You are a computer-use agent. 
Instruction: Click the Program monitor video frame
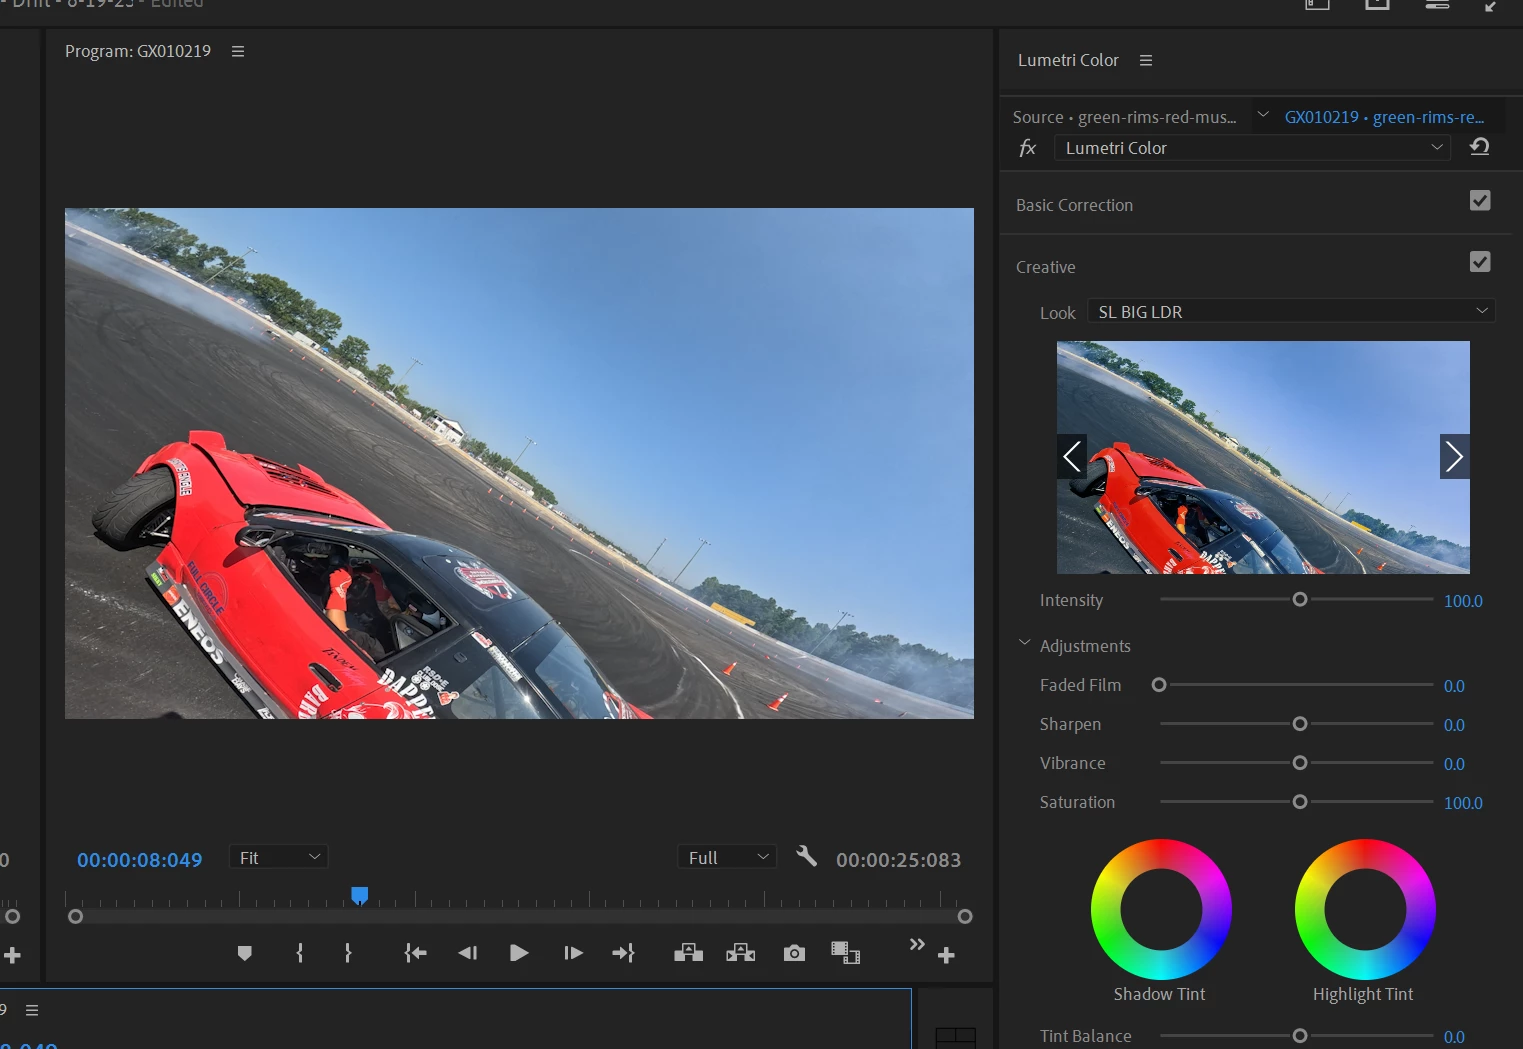(519, 463)
